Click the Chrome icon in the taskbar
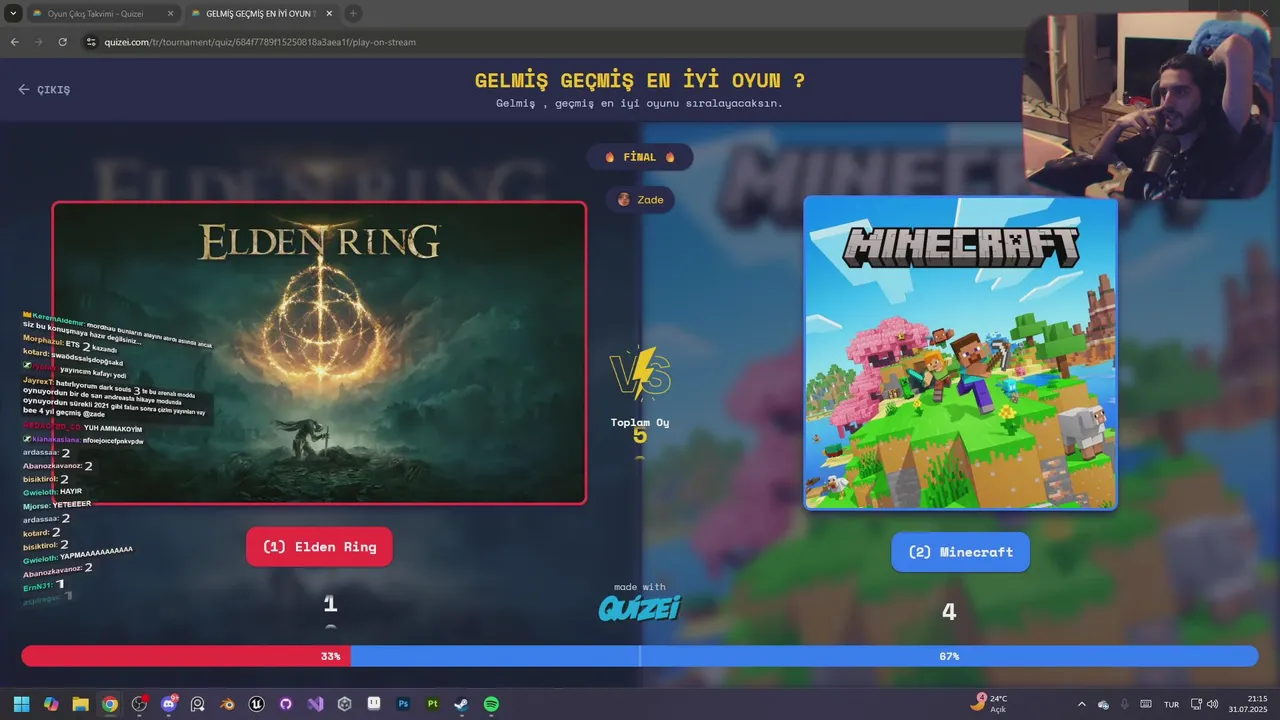1280x720 pixels. 110,704
